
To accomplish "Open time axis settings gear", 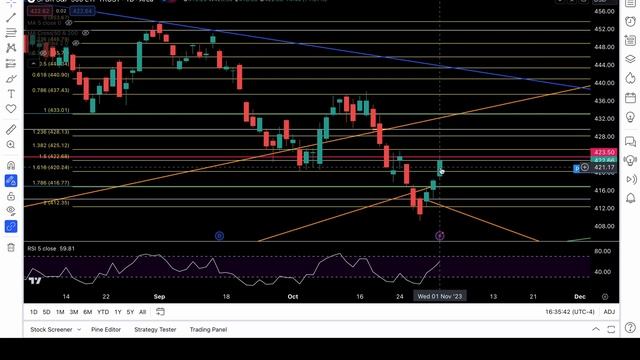I will pyautogui.click(x=605, y=297).
